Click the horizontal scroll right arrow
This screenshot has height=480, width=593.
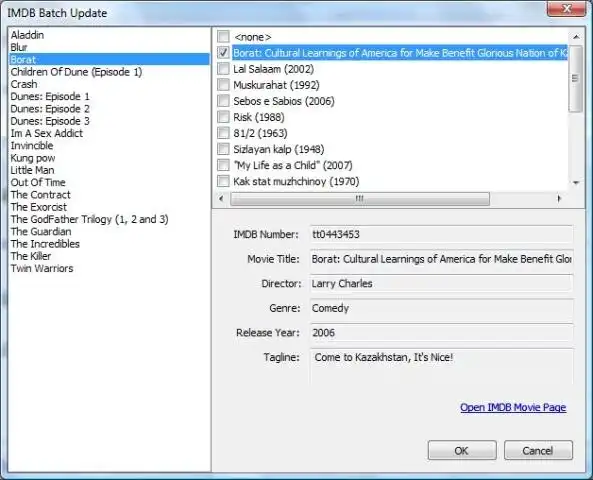tap(559, 198)
